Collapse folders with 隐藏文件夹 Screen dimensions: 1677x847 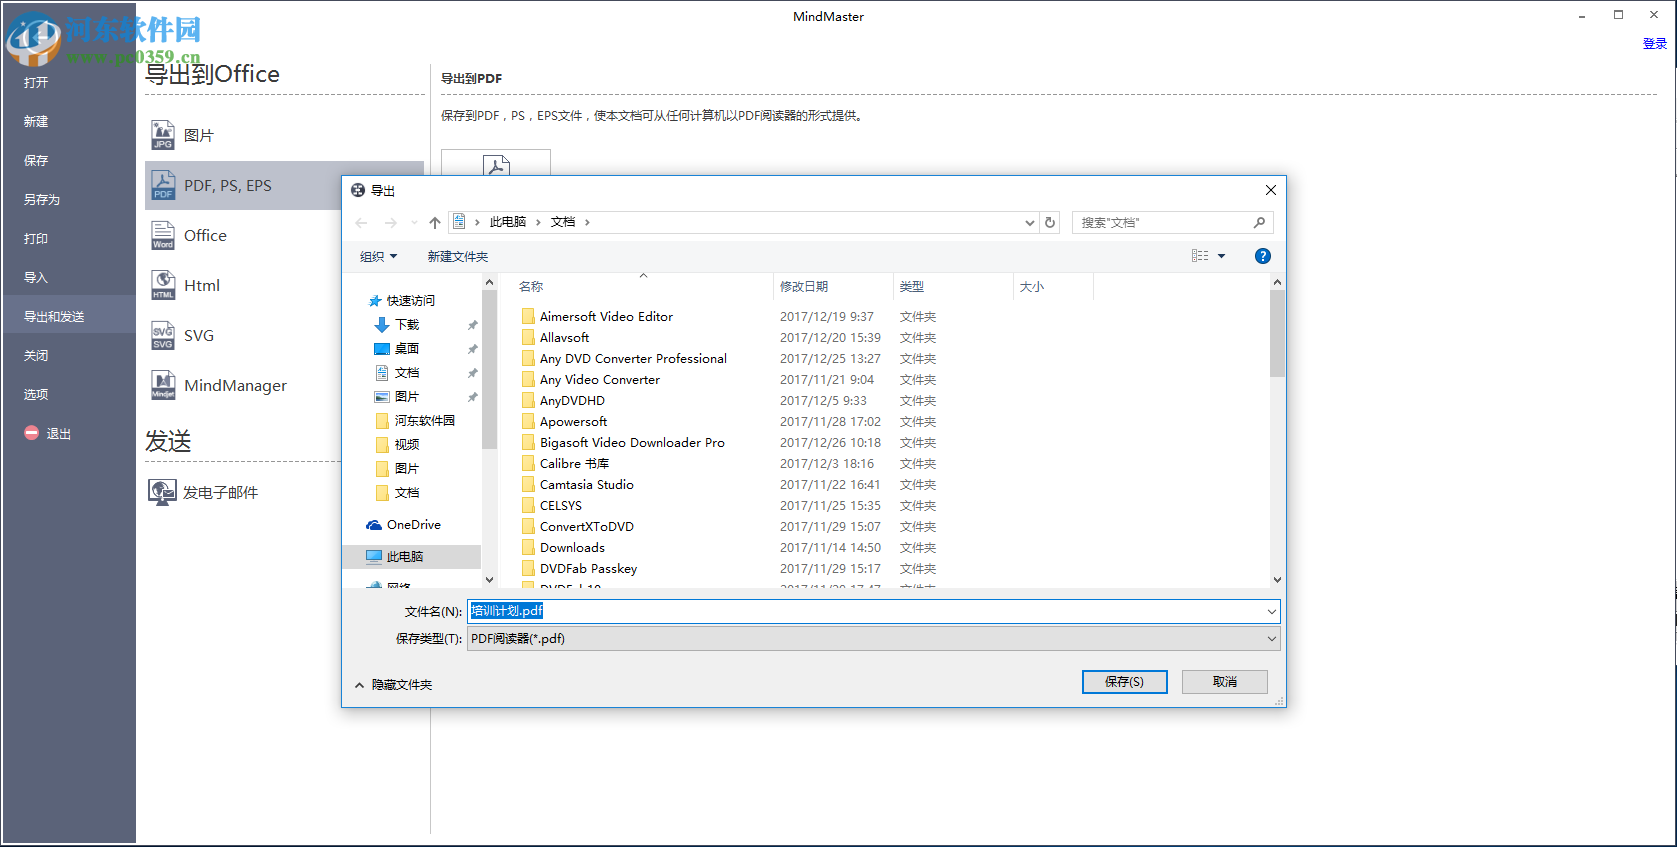pyautogui.click(x=393, y=685)
